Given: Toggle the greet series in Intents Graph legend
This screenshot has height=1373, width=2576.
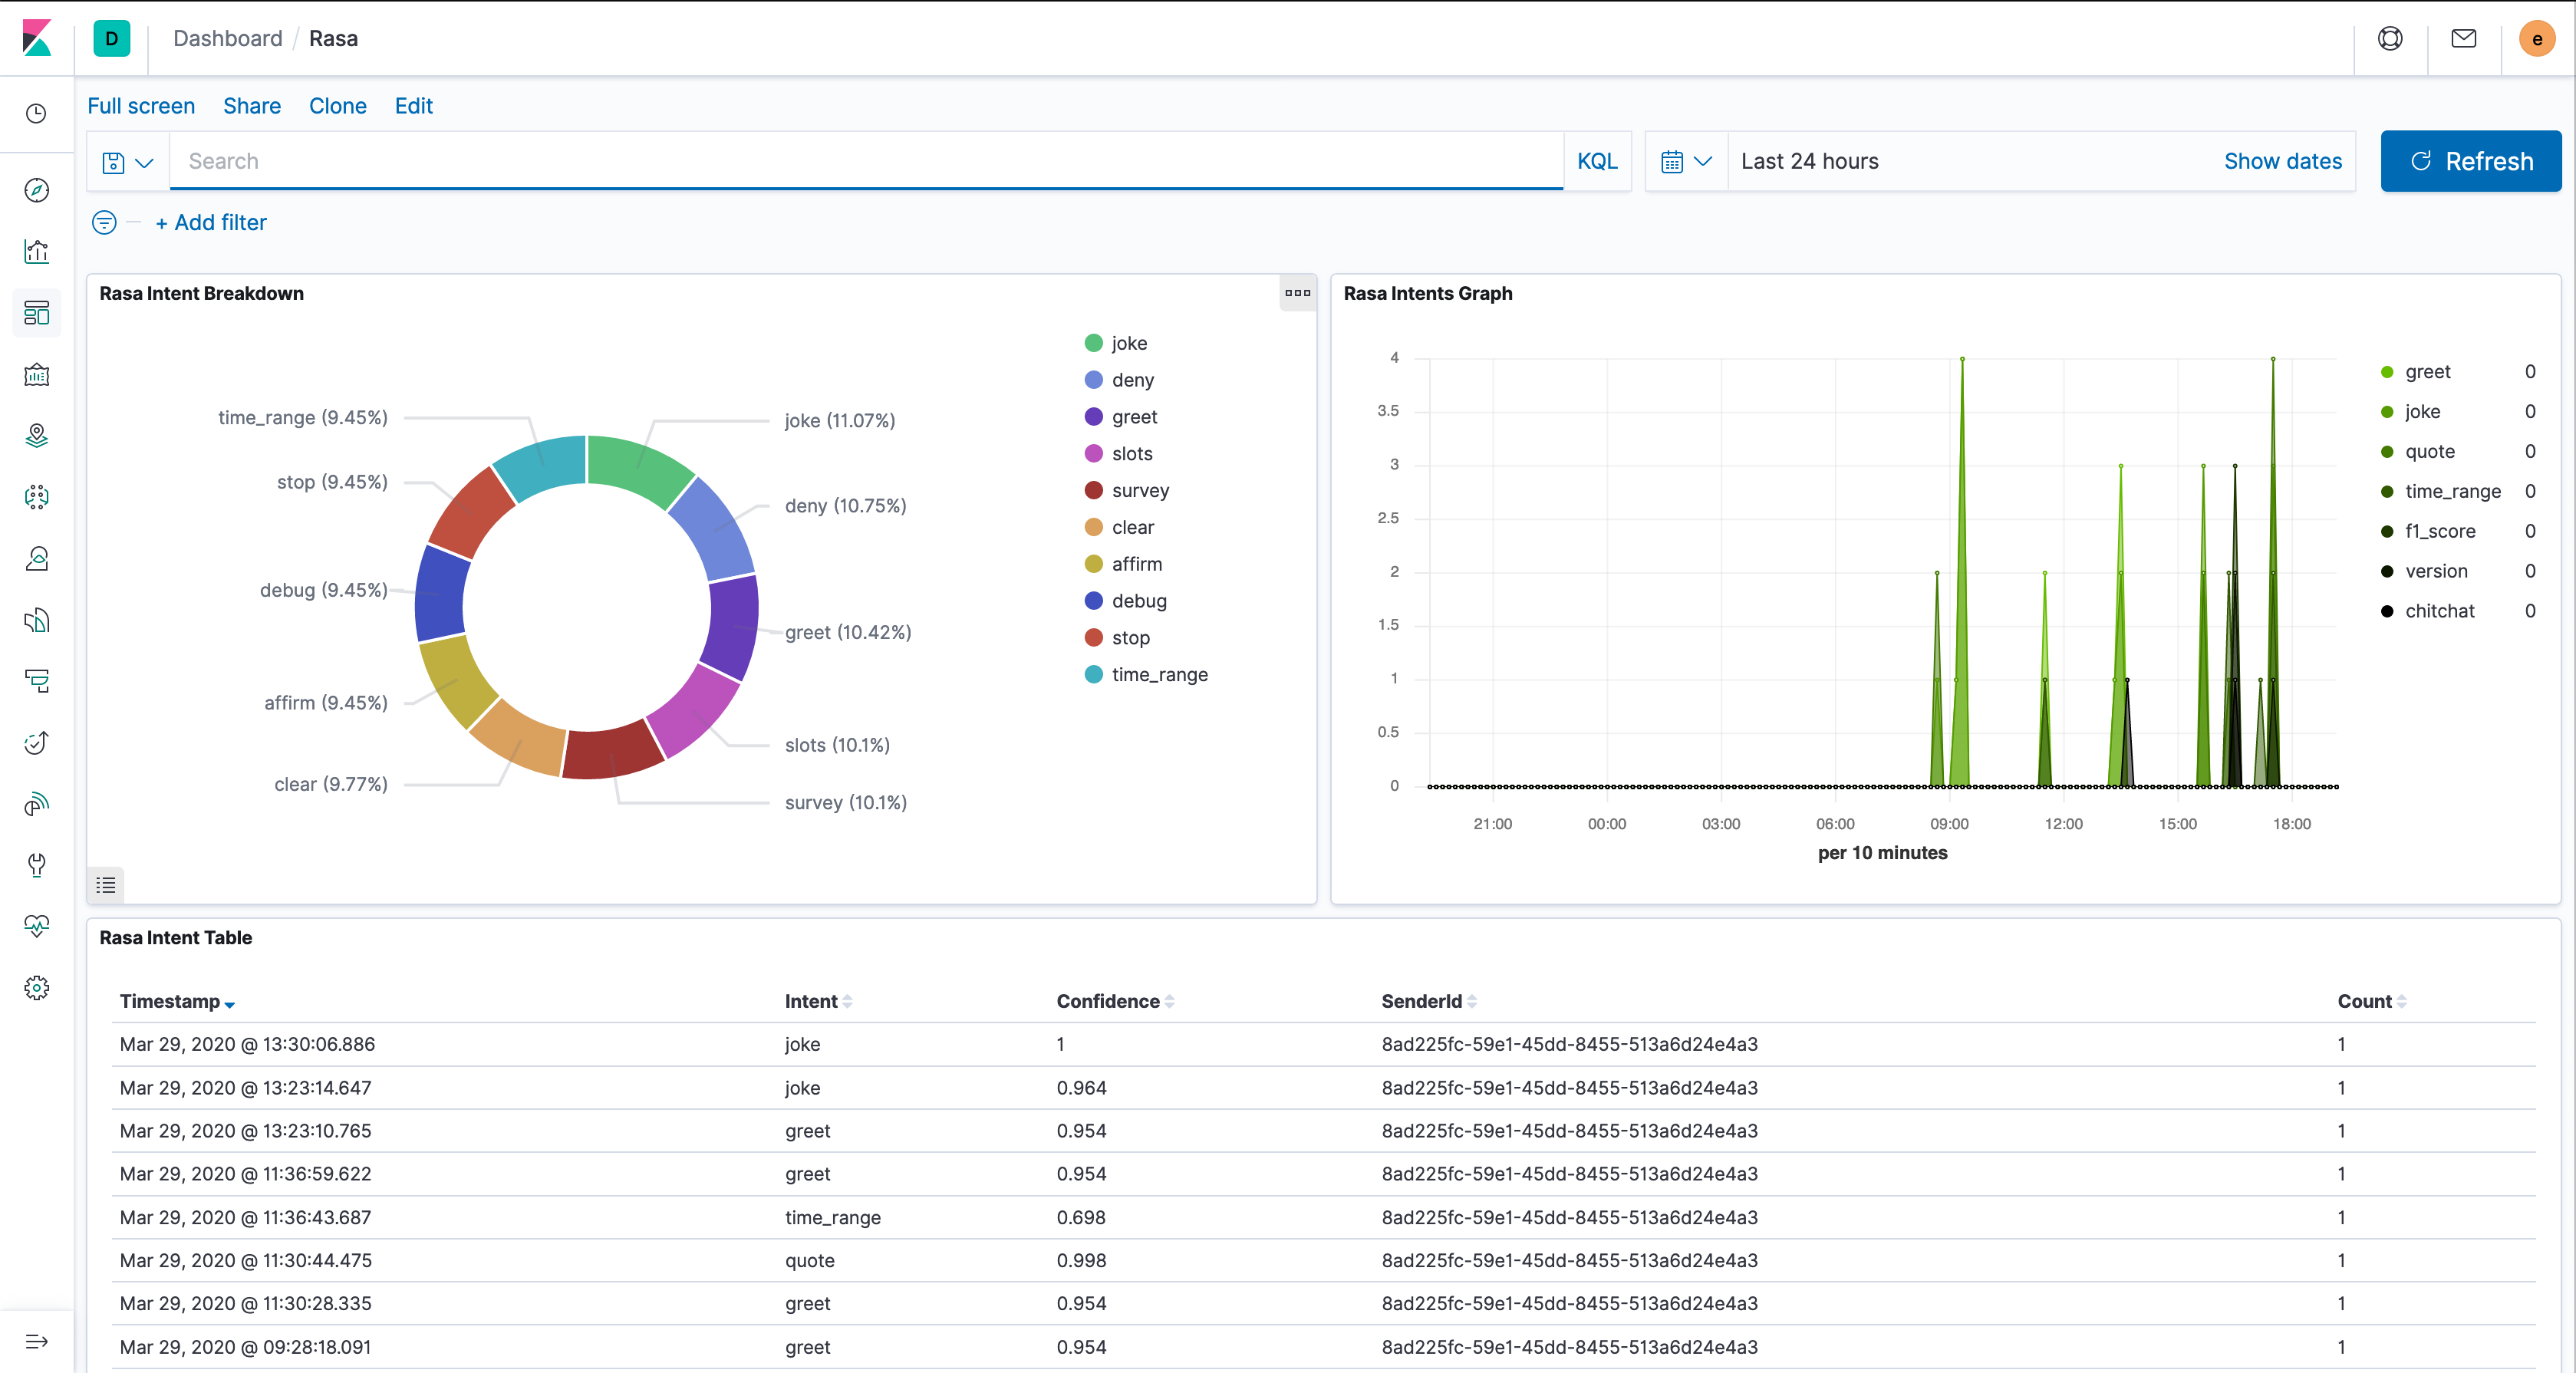Looking at the screenshot, I should click(2427, 371).
